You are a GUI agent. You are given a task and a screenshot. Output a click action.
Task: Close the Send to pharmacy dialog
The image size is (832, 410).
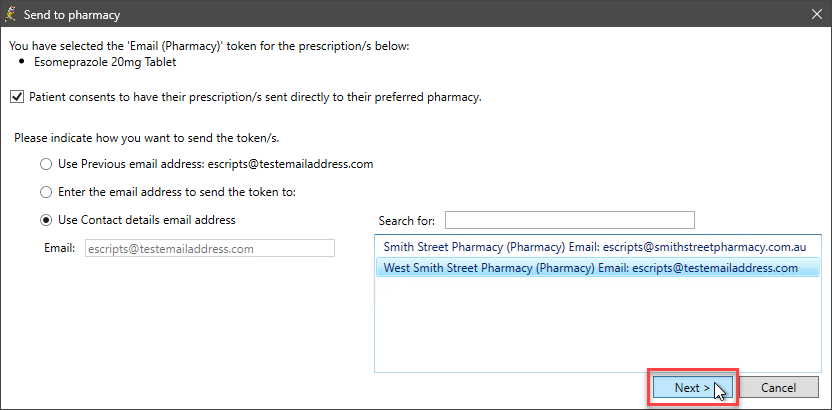(x=817, y=14)
